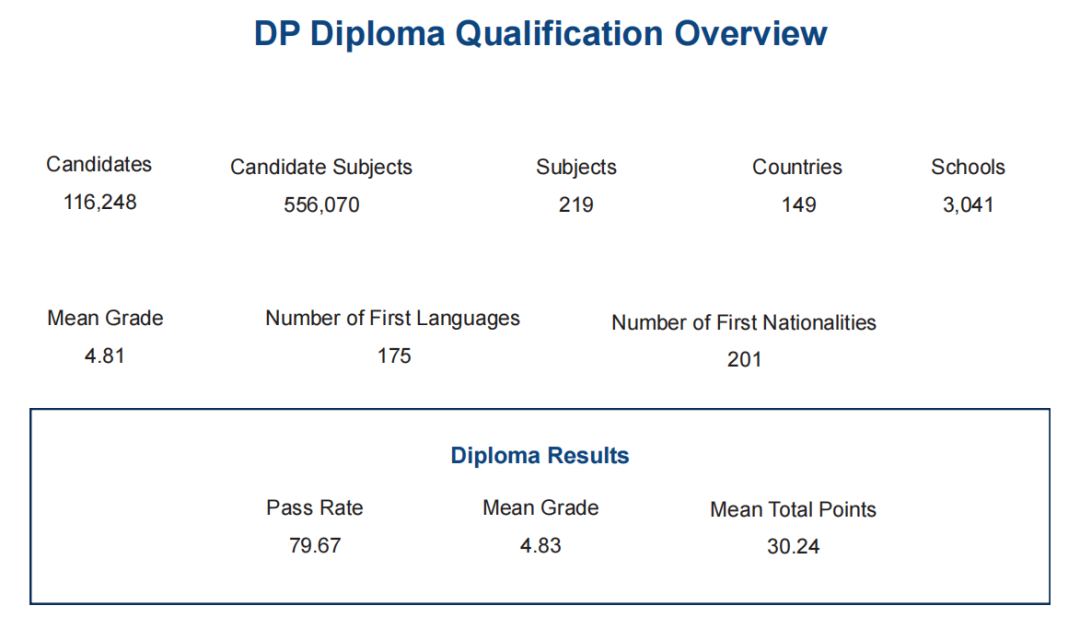Click the countries value 149
1080x629 pixels.
[798, 205]
